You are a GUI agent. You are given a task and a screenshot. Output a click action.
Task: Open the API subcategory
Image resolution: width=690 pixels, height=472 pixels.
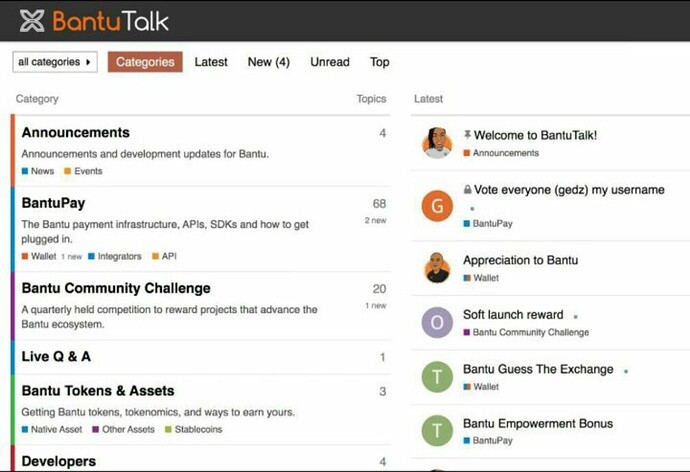165,256
